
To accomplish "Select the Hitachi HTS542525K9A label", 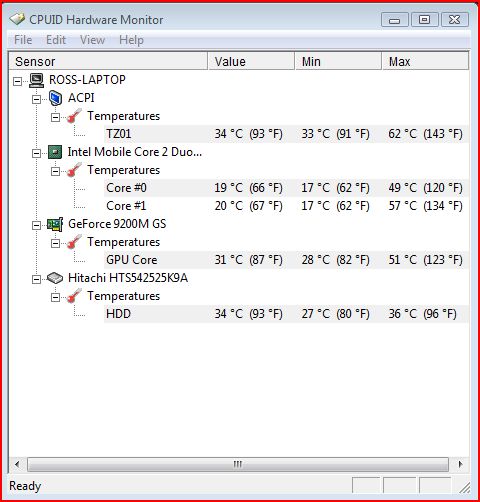I will pos(128,278).
